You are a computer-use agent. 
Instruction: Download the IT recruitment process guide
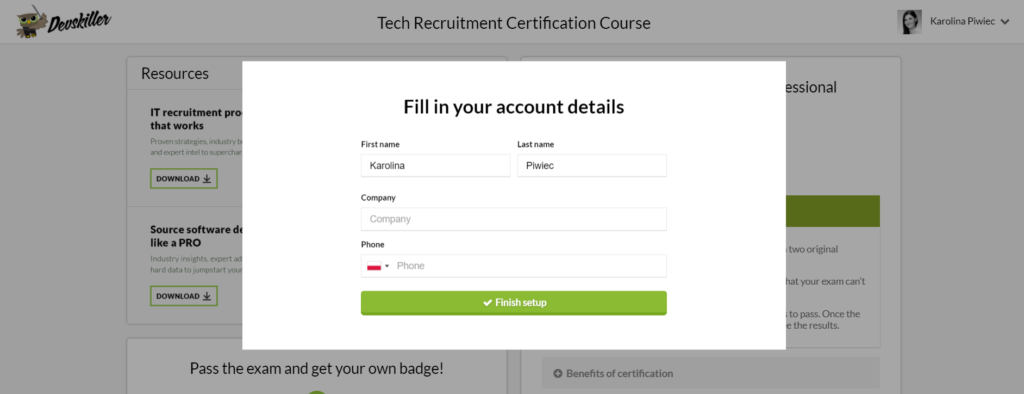point(184,178)
